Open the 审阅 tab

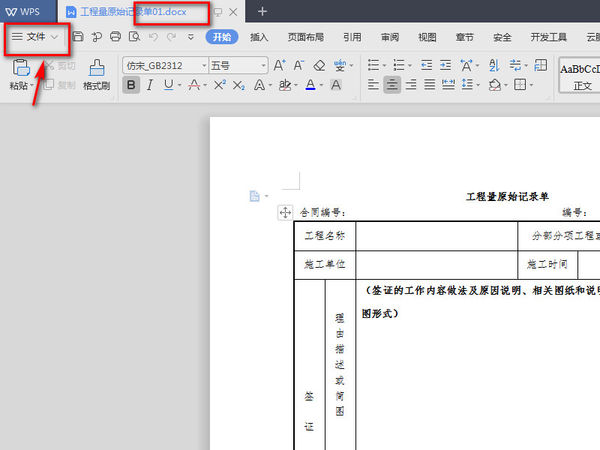point(390,37)
